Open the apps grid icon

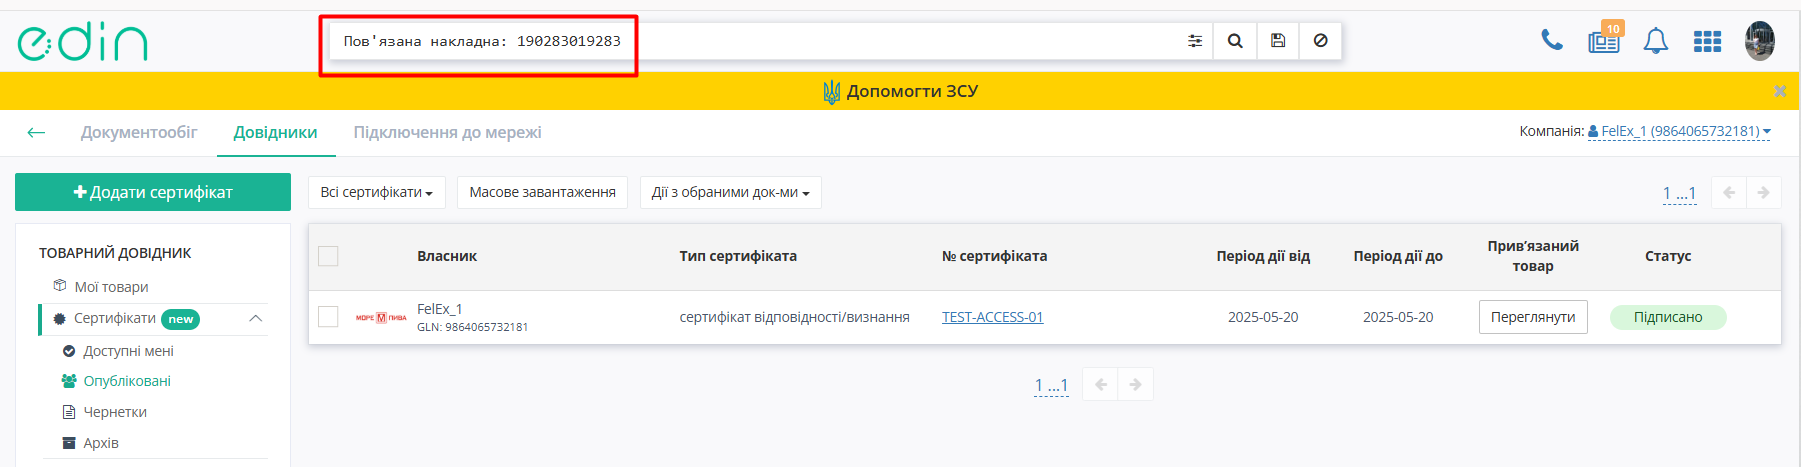point(1707,41)
